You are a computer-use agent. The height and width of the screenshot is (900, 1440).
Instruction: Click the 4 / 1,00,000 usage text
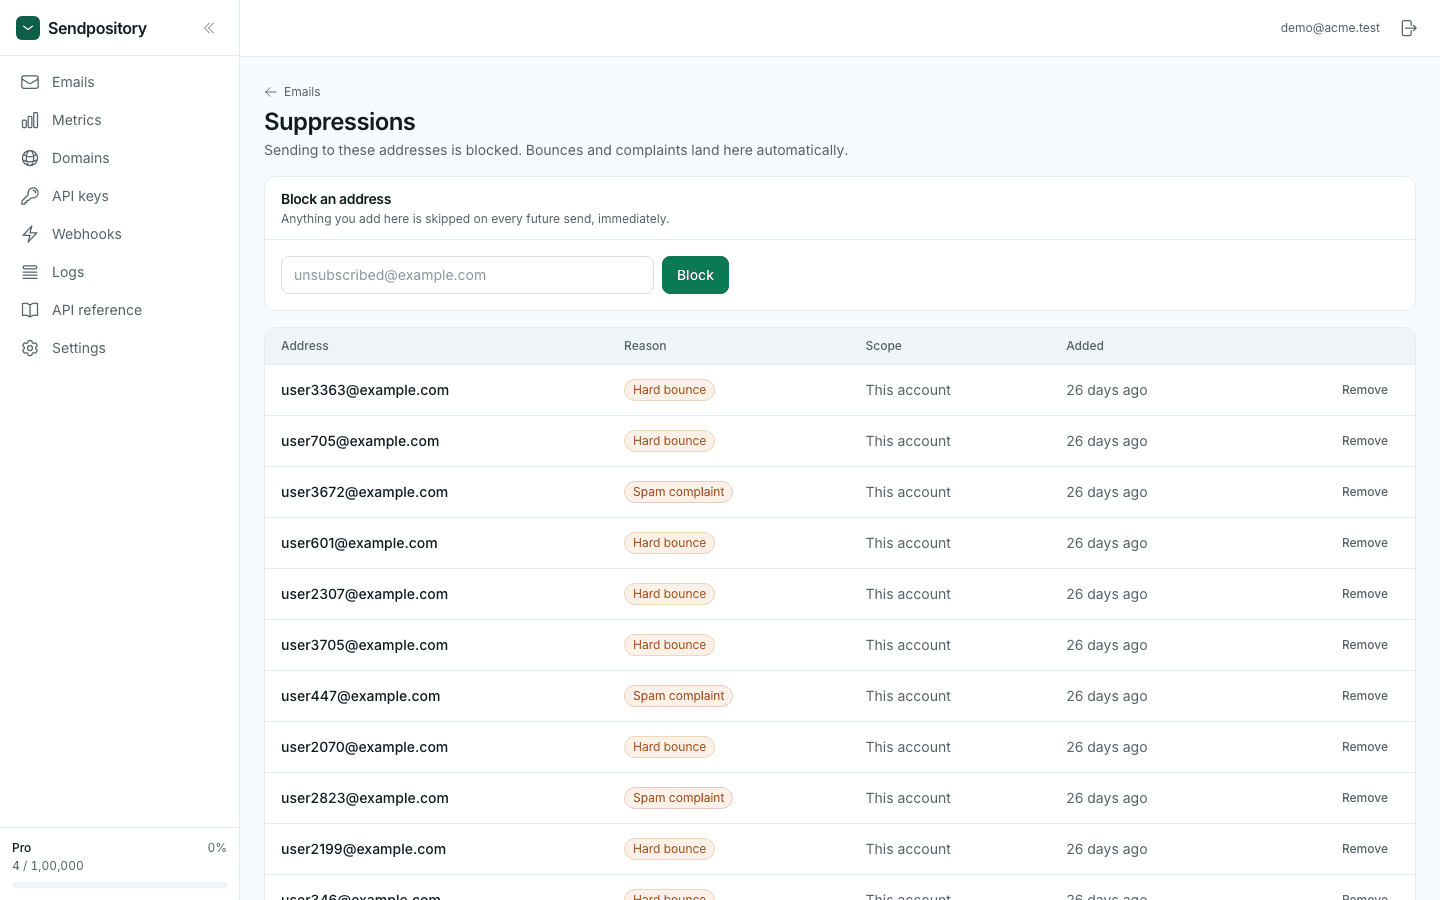point(48,866)
